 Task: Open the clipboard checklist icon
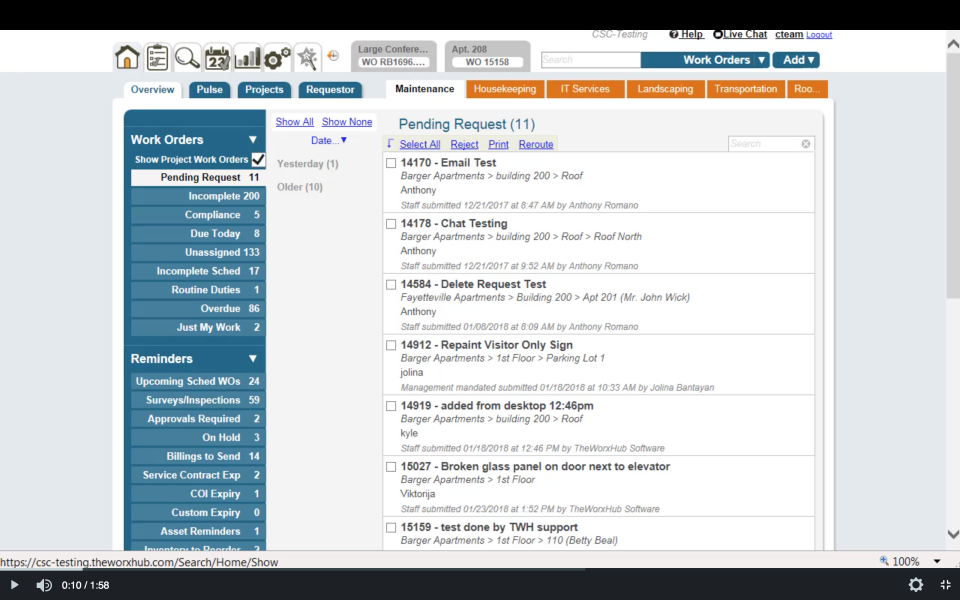click(157, 58)
